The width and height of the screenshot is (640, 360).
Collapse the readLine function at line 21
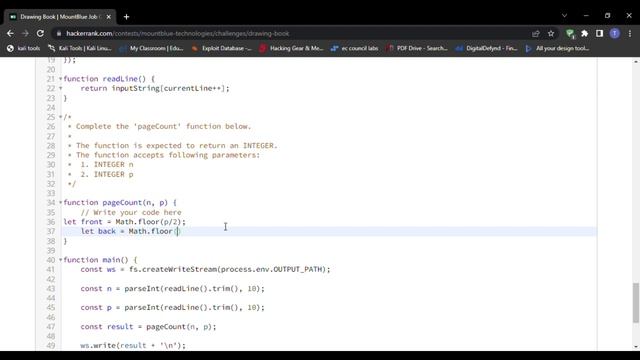coord(60,79)
